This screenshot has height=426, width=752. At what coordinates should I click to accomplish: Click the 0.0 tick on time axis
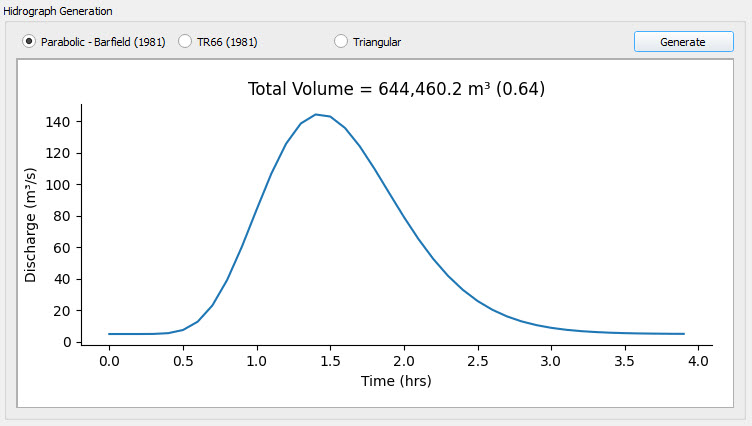coord(109,360)
